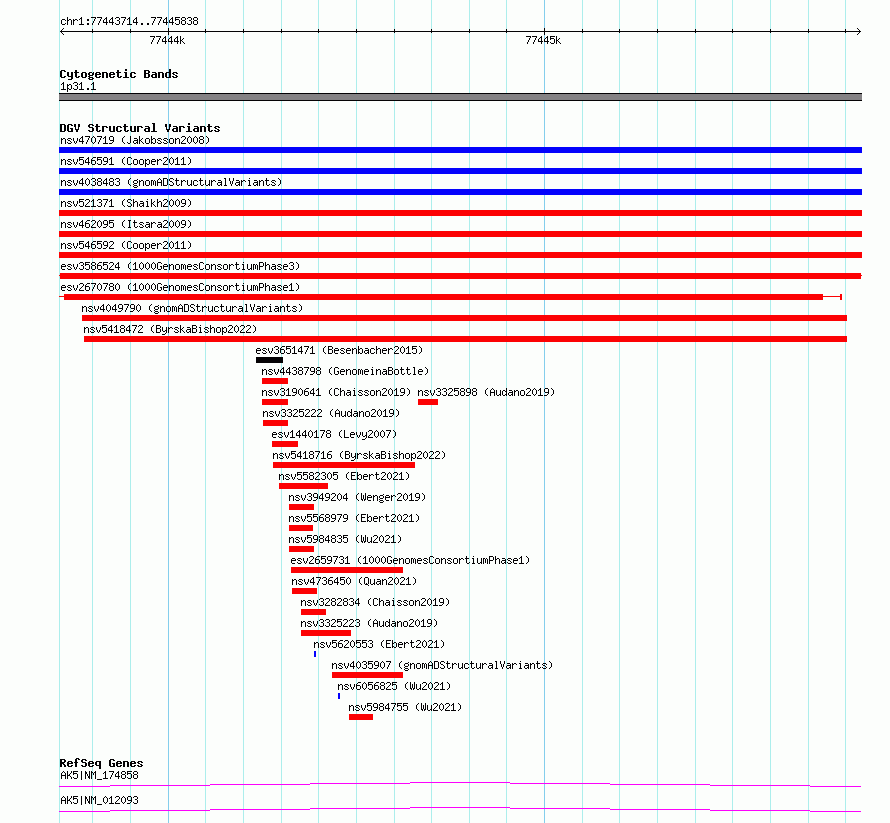This screenshot has height=823, width=890.
Task: Click esv2670780 (1000GenomesConsortiumPhase1) label
Action: 180,287
